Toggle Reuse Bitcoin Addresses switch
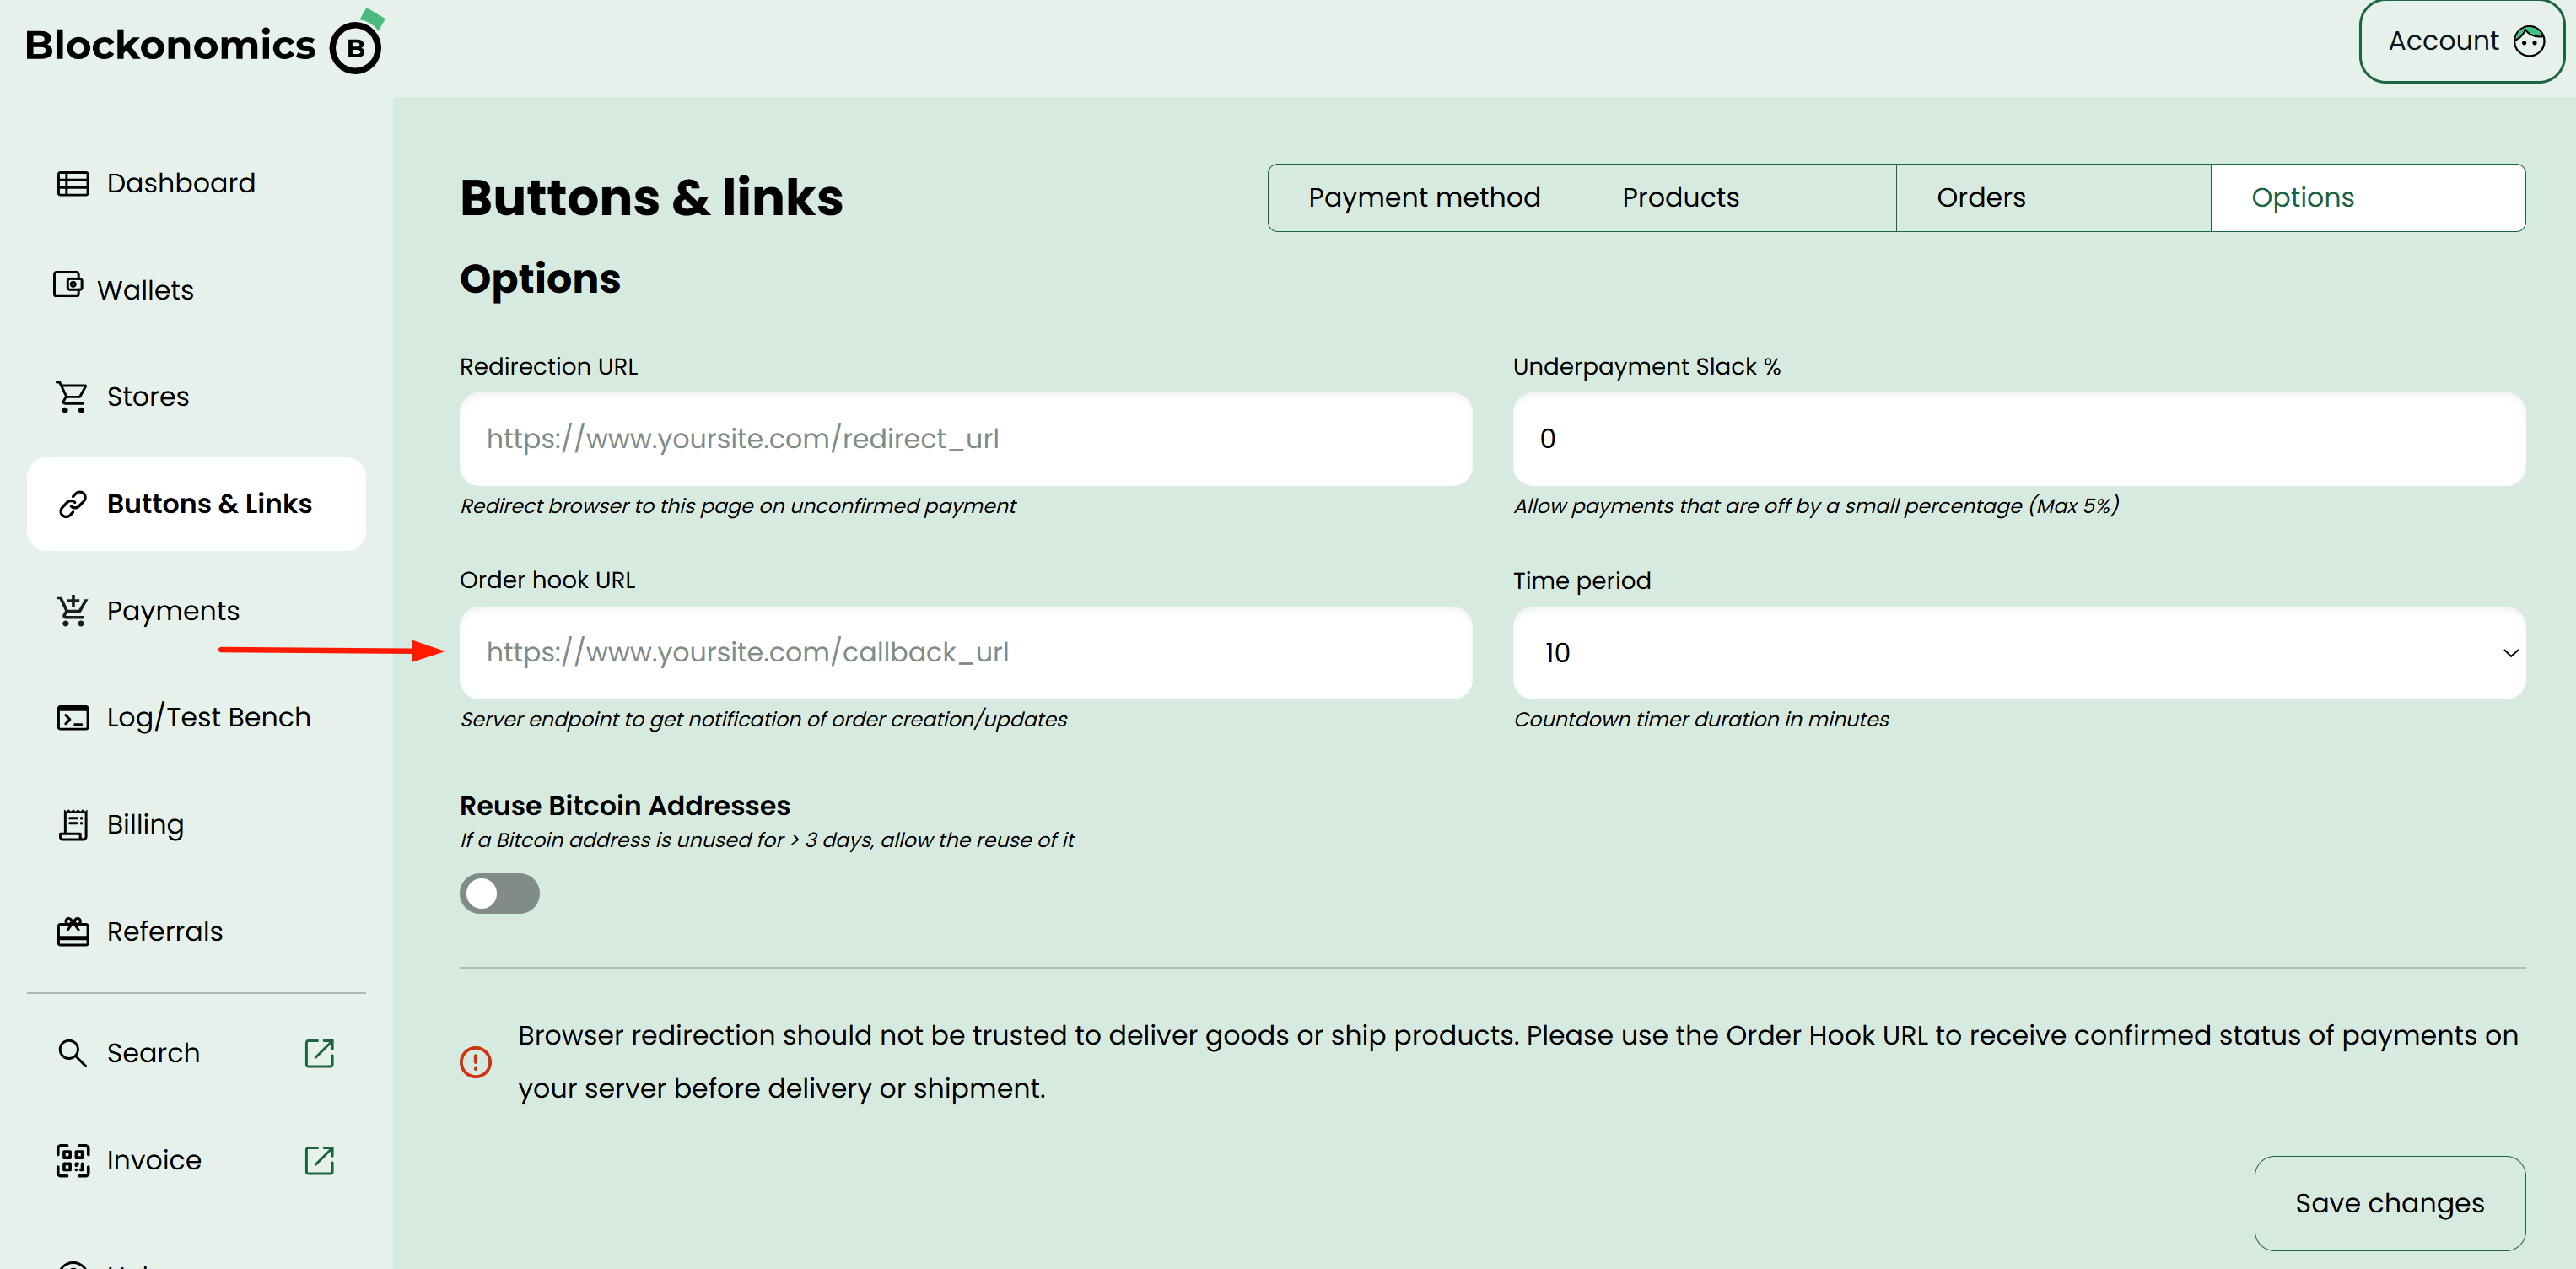 tap(499, 893)
